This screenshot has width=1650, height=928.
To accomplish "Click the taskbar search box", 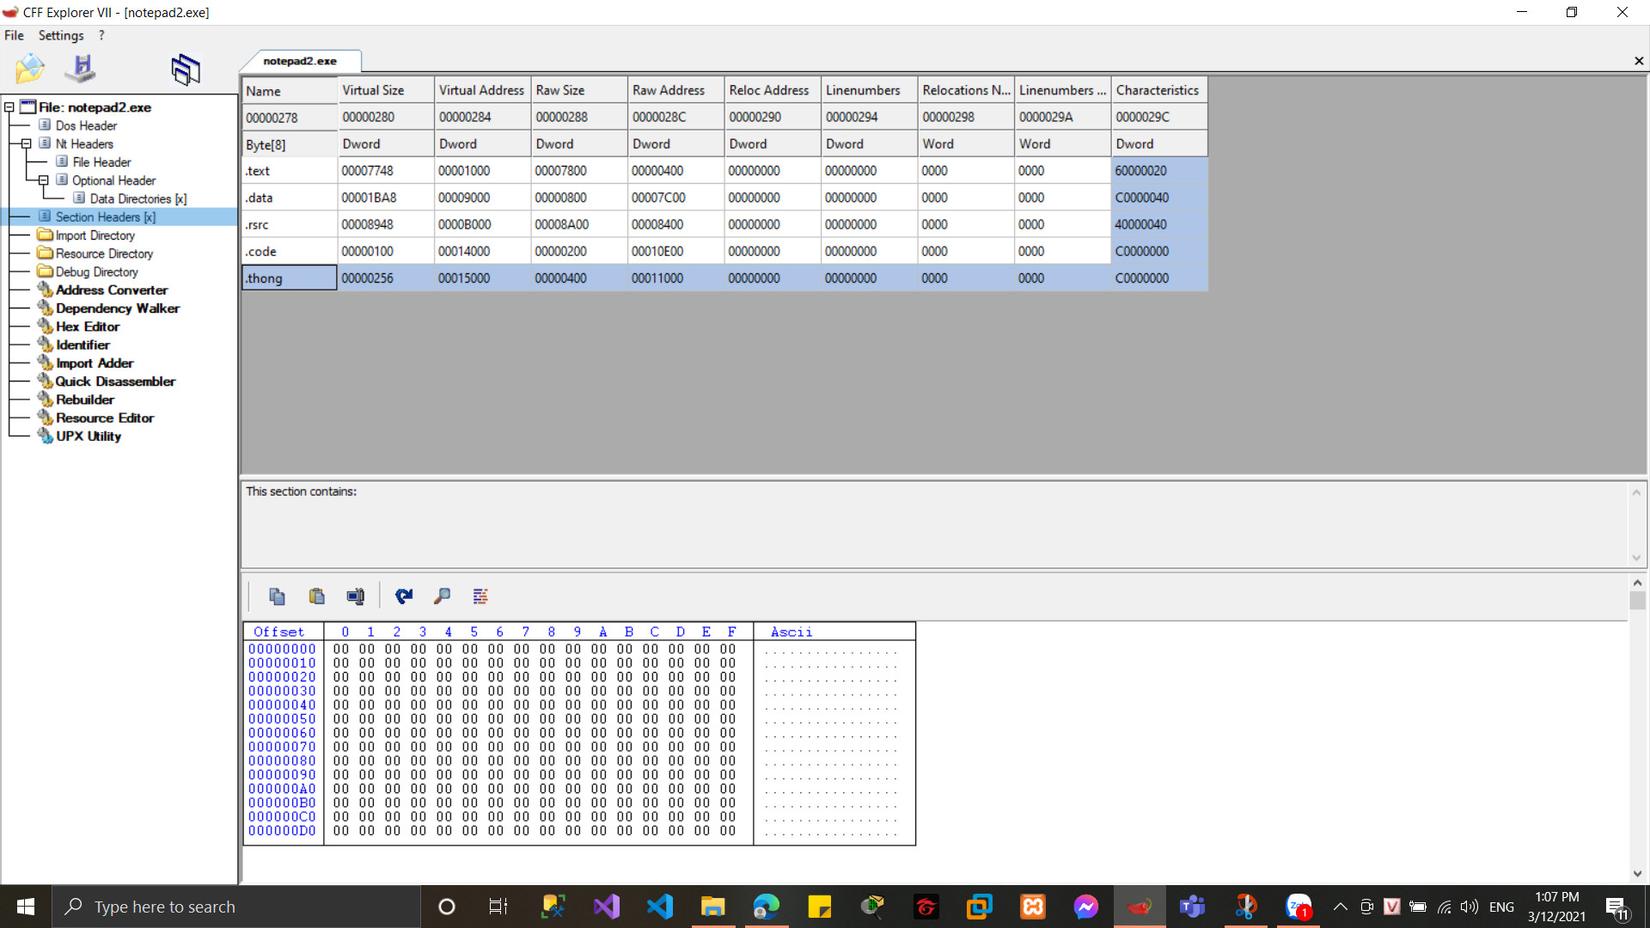I will [236, 907].
